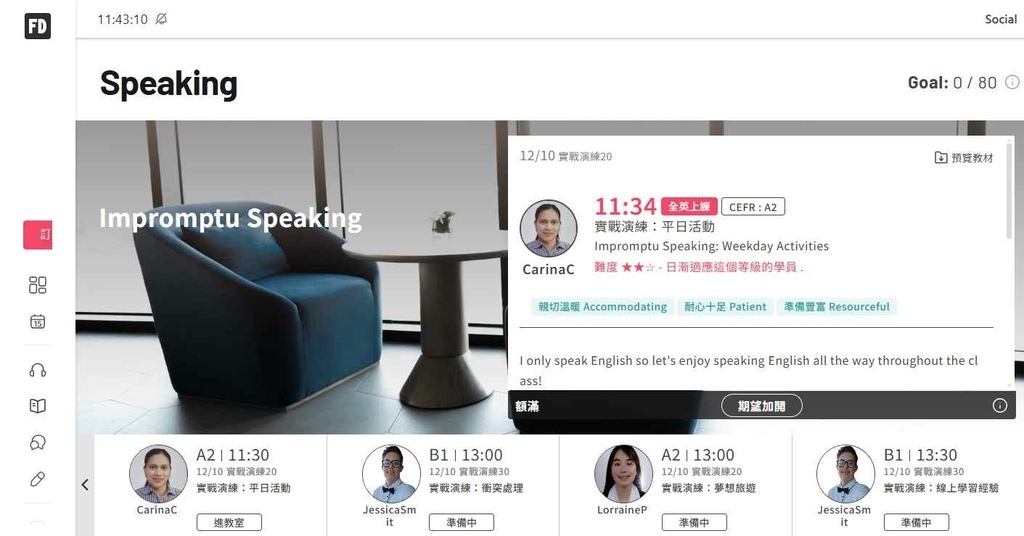
Task: Open the dashboard grid icon in sidebar
Action: click(38, 285)
